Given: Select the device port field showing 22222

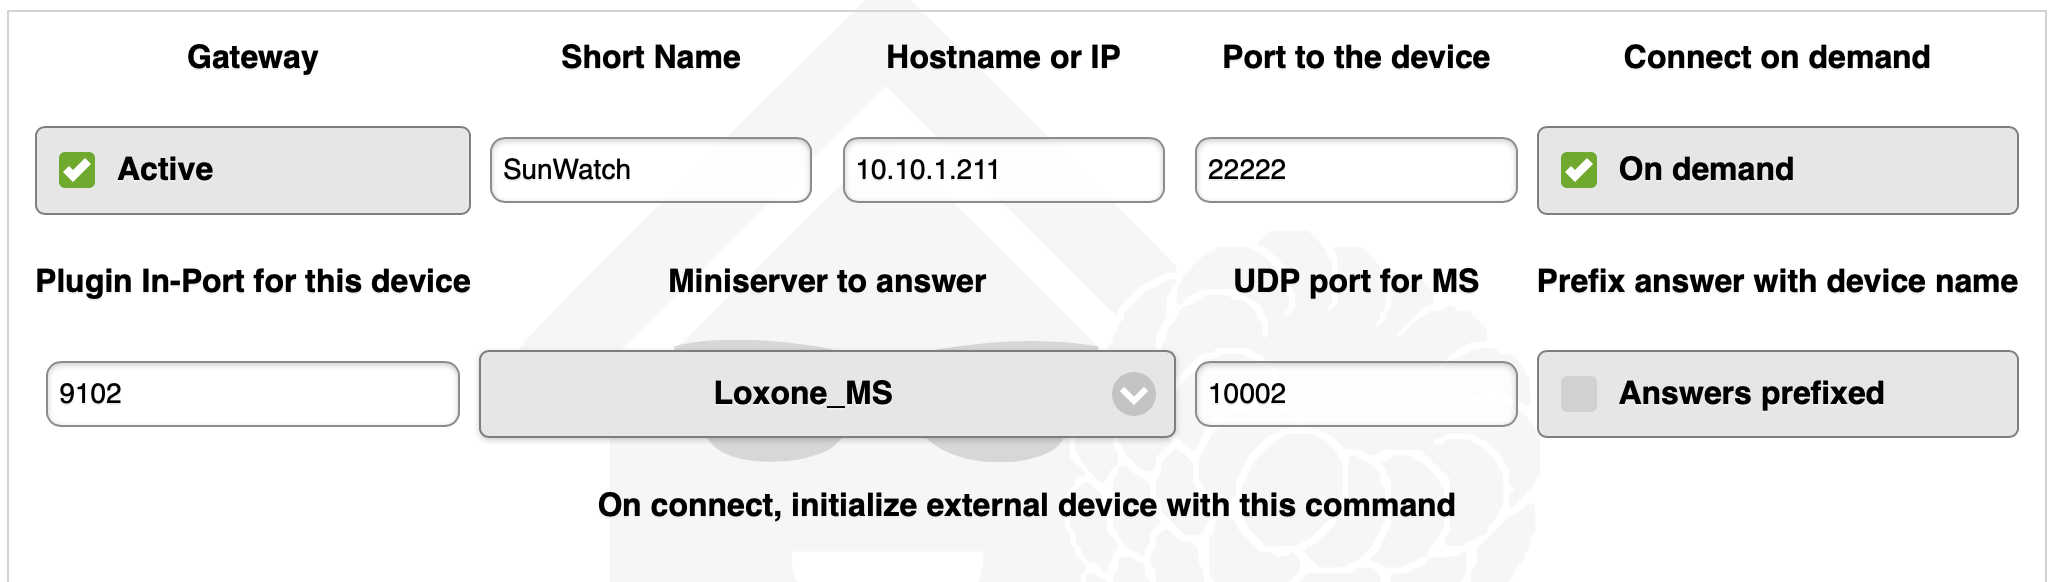Looking at the screenshot, I should [1355, 170].
